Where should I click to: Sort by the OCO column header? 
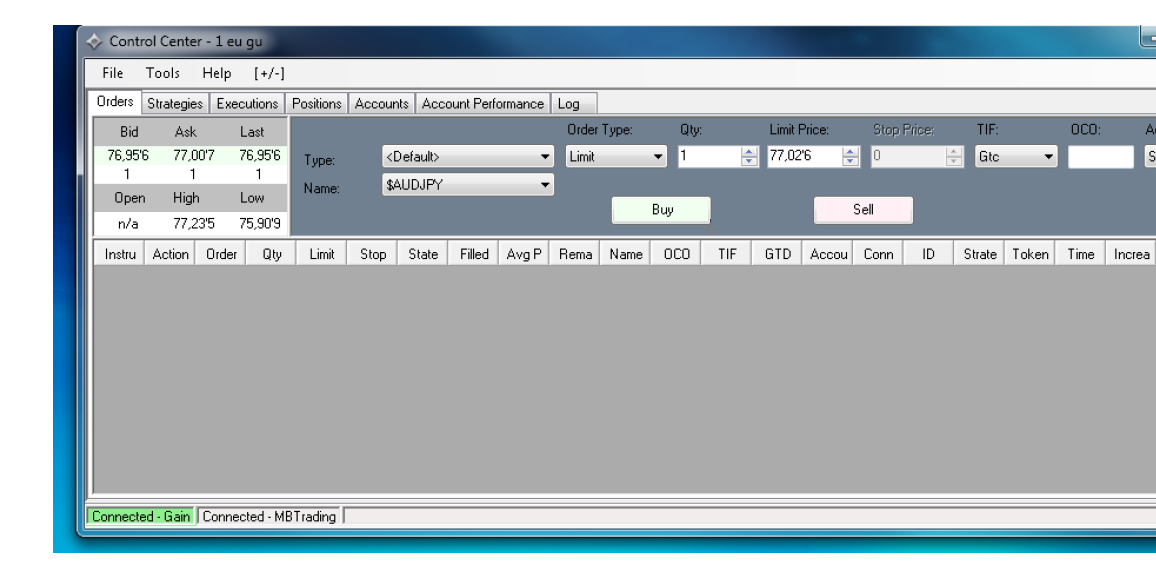point(676,254)
